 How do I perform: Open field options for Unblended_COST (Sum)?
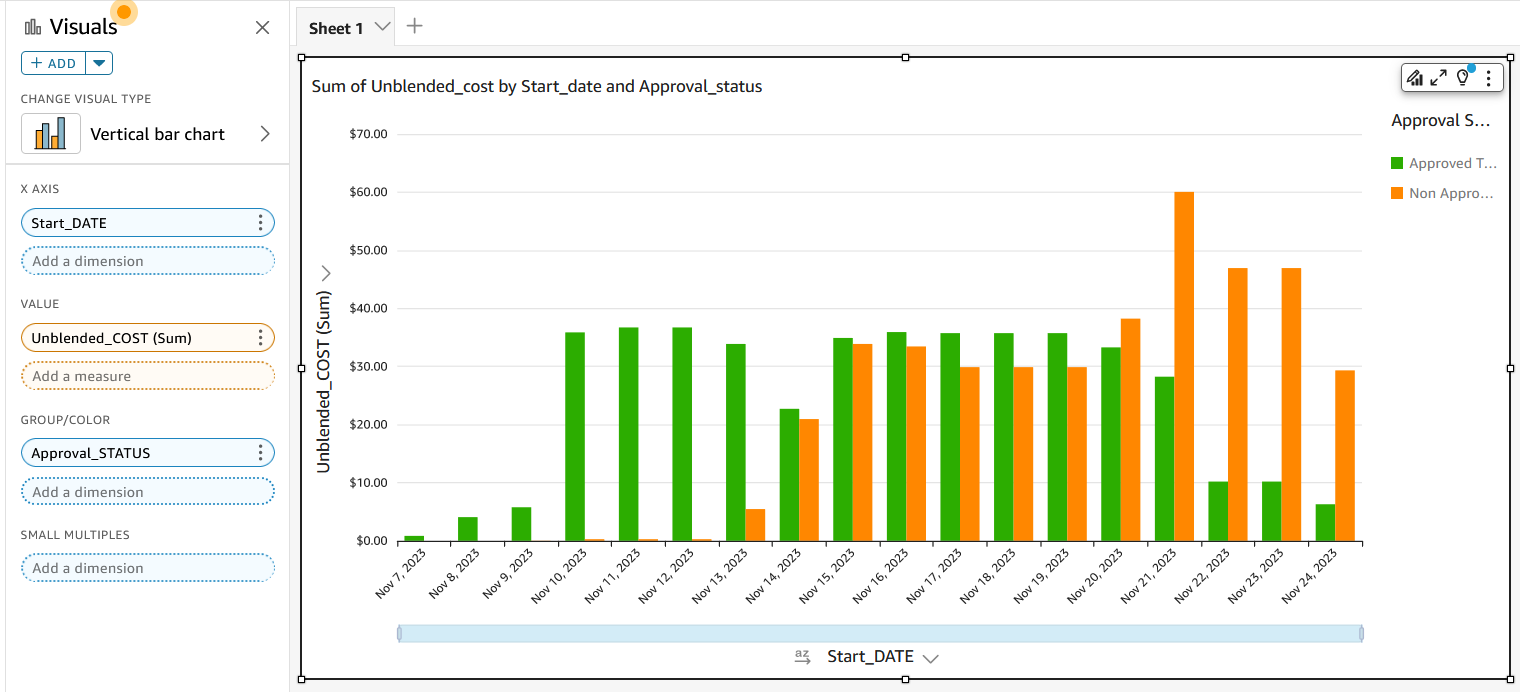click(260, 337)
